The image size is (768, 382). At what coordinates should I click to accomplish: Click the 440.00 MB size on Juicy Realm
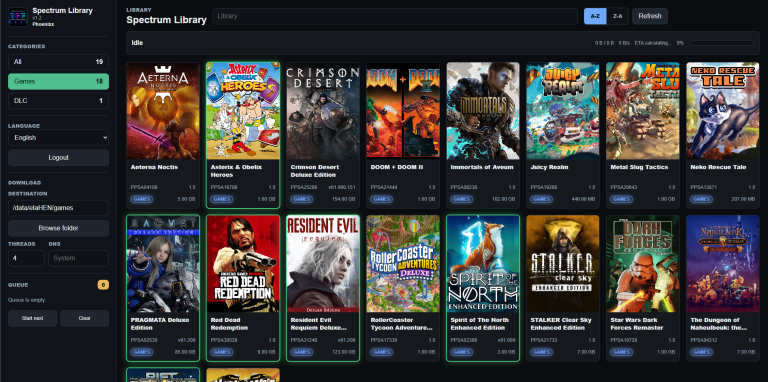[x=583, y=199]
